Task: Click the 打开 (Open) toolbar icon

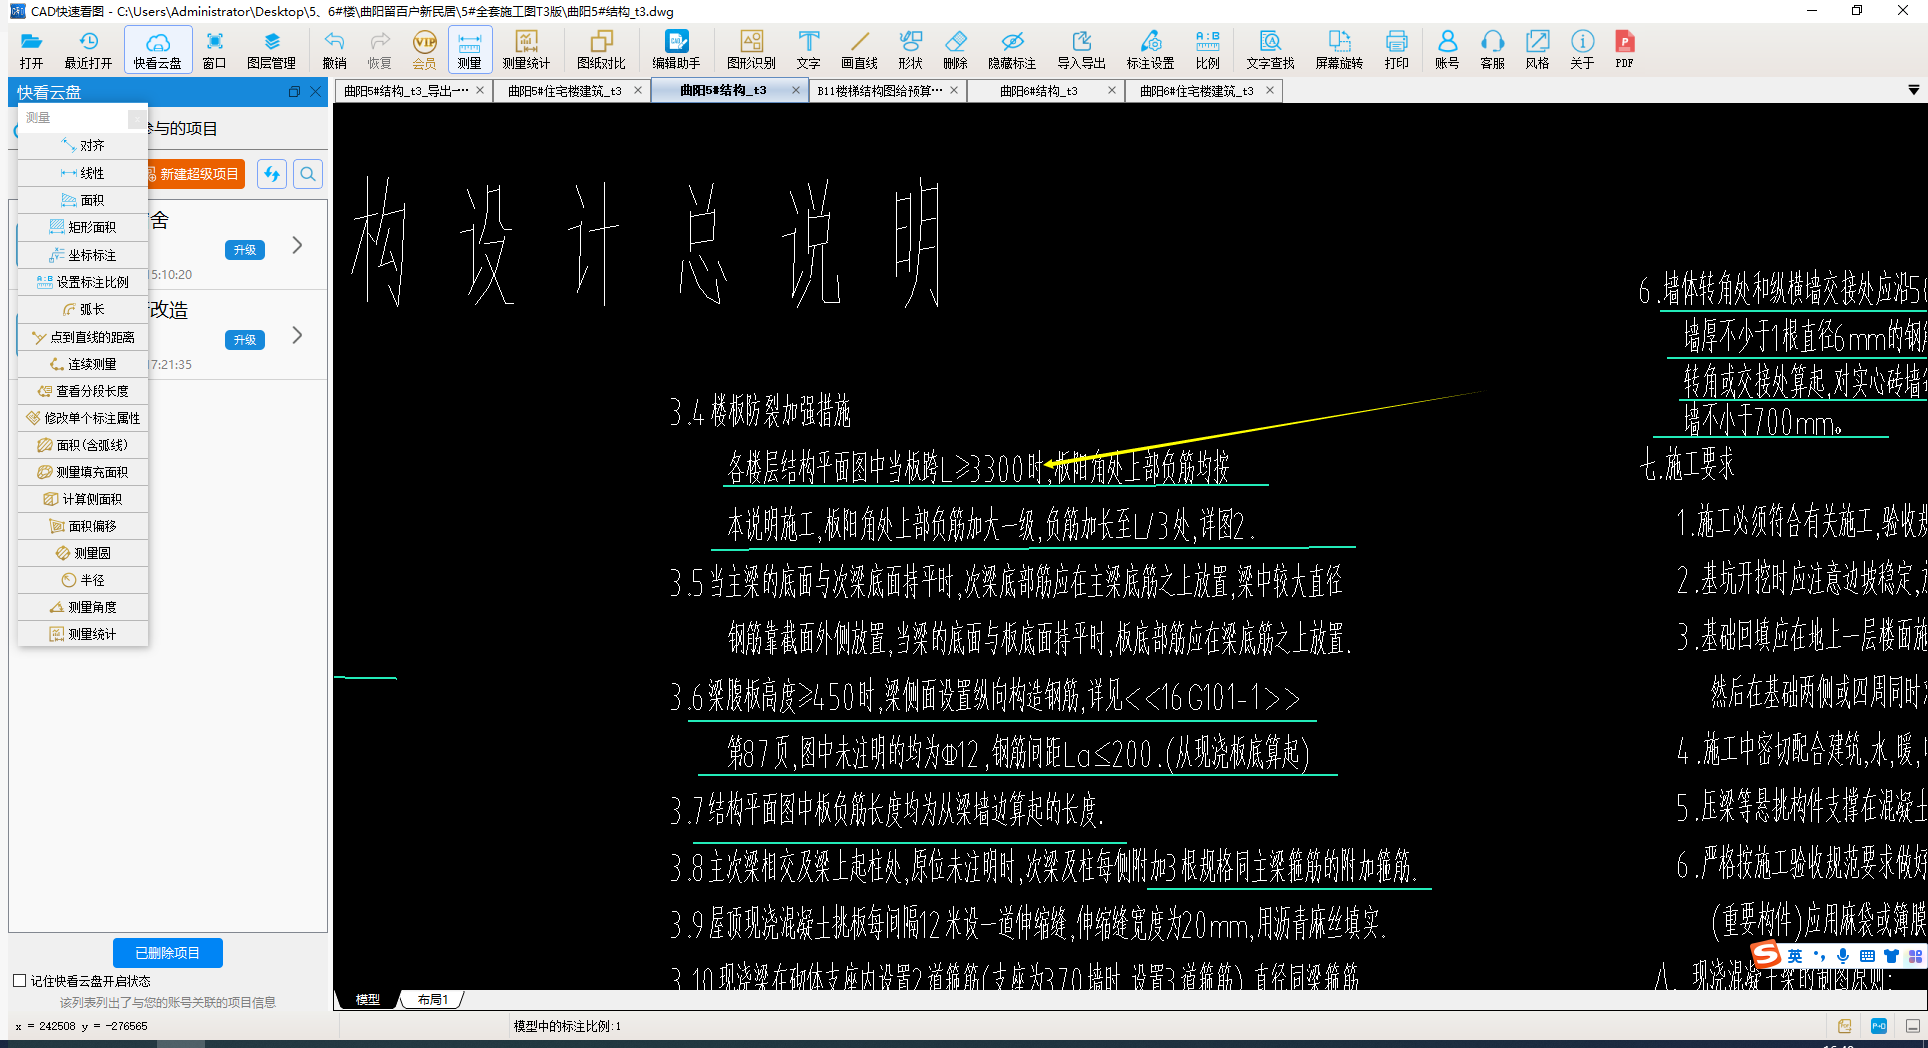Action: click(31, 49)
